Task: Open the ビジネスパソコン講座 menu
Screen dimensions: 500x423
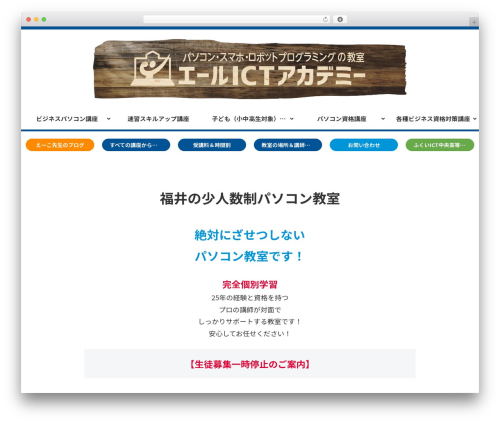Action: tap(67, 119)
